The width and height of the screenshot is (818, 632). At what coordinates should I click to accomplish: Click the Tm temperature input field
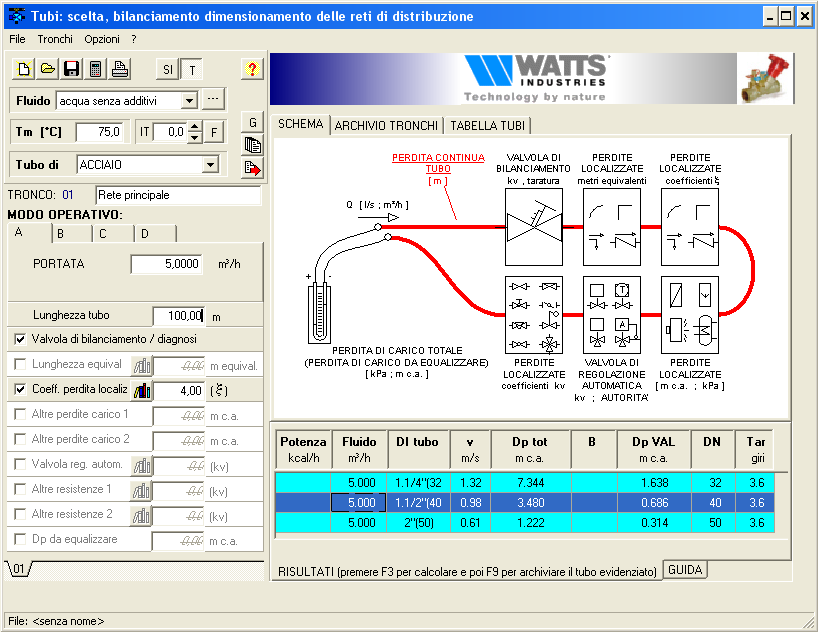99,132
